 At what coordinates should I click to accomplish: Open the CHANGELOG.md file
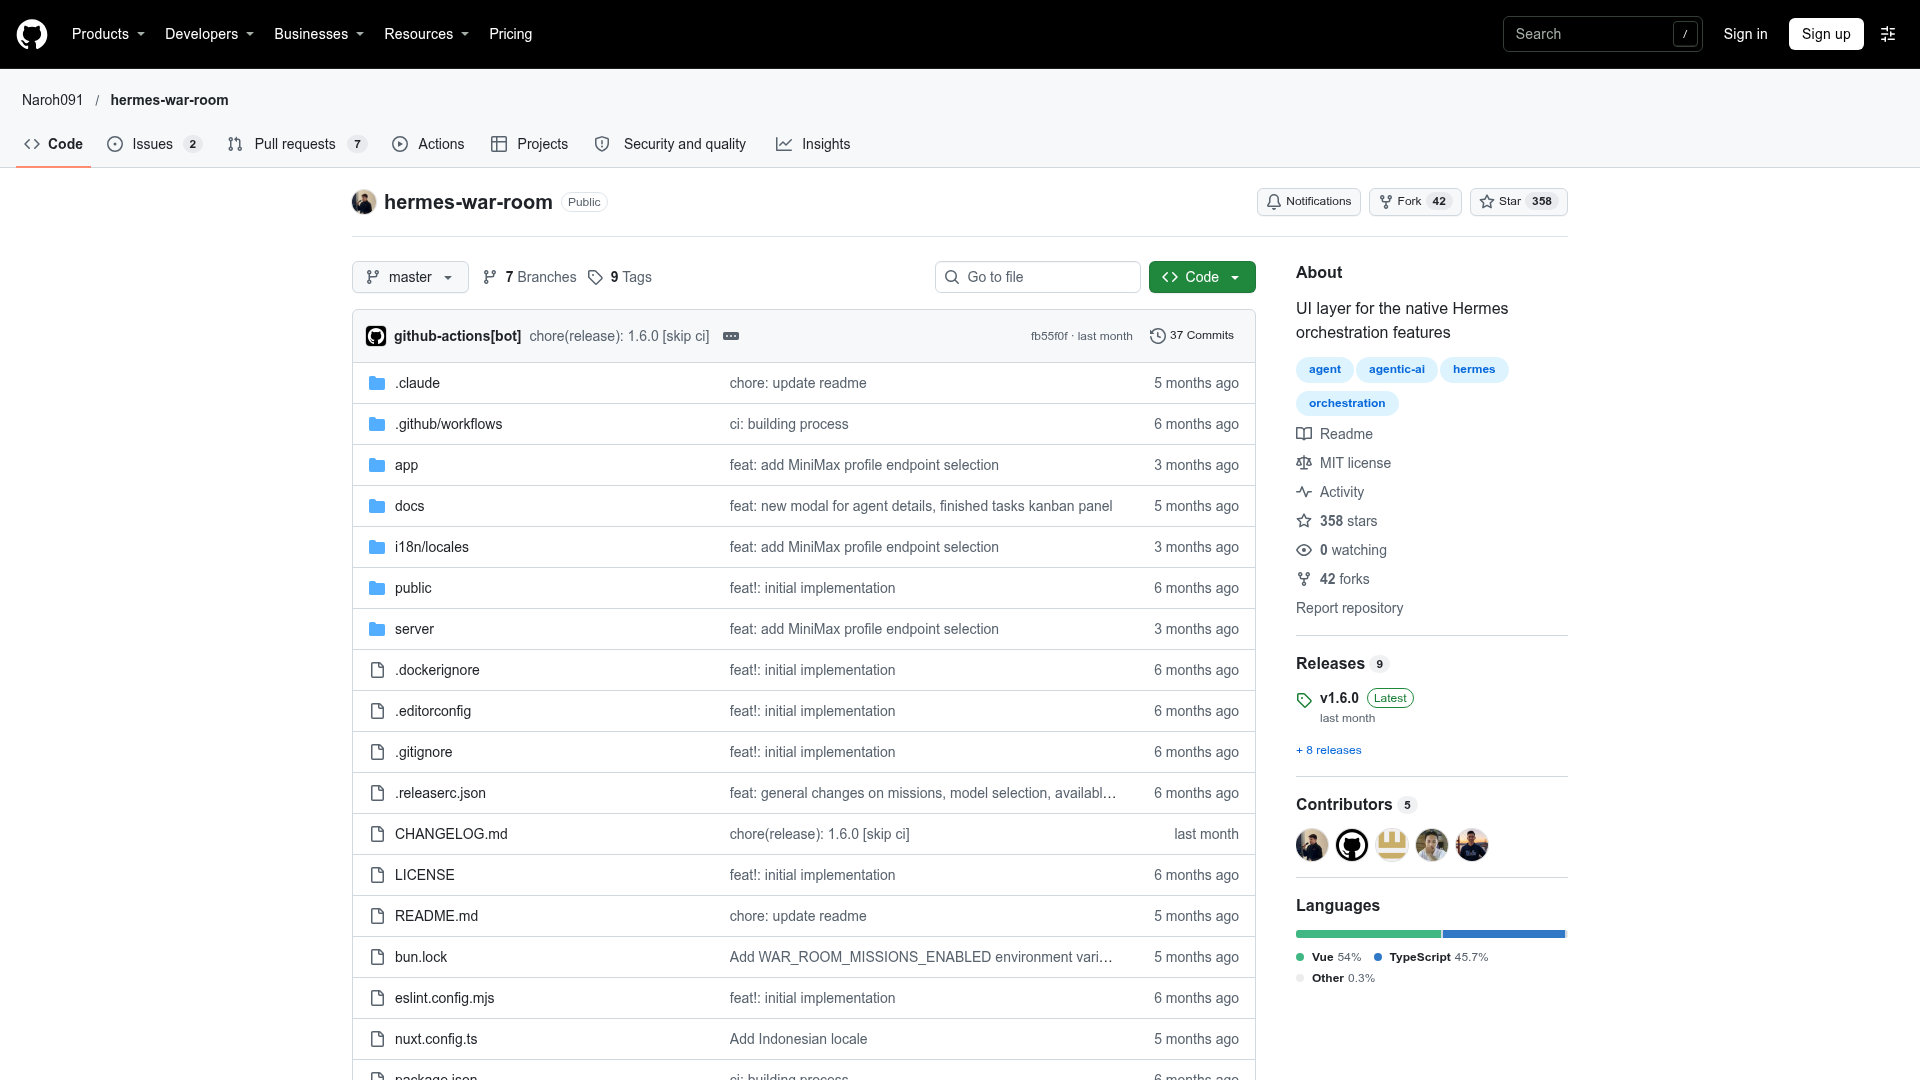tap(451, 834)
